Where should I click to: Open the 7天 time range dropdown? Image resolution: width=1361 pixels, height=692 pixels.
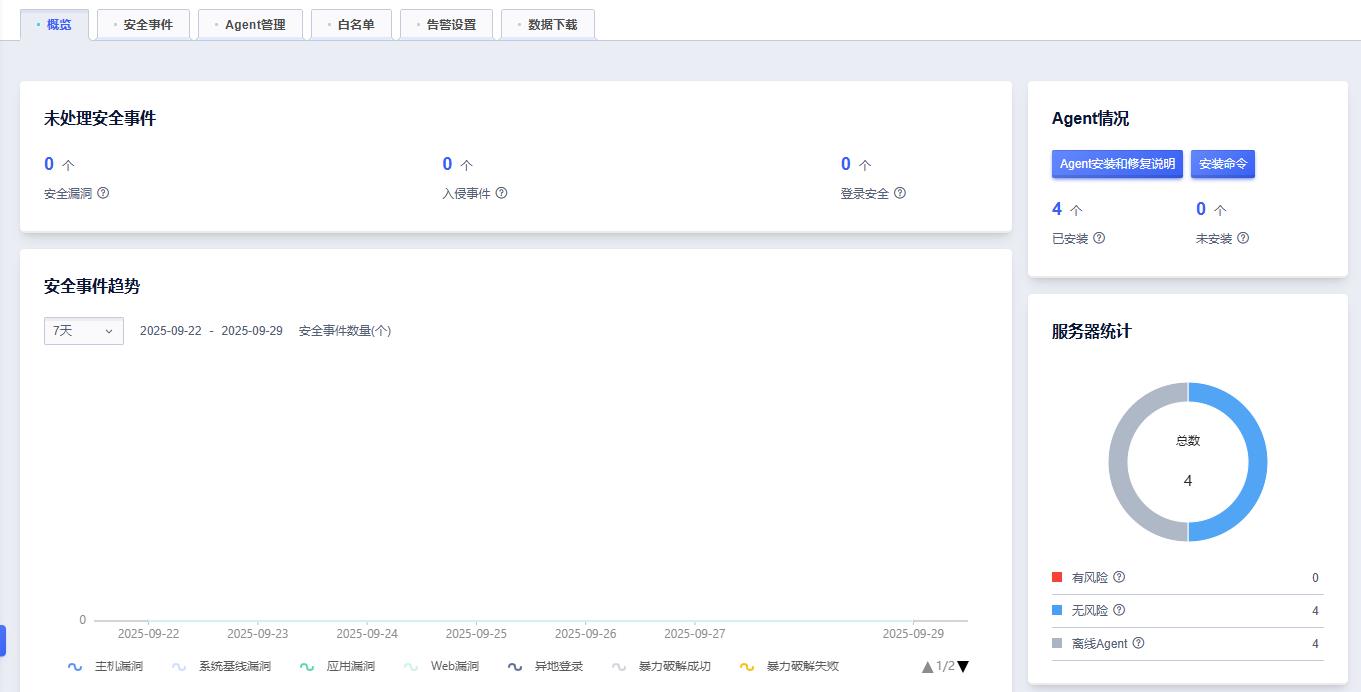pos(84,331)
